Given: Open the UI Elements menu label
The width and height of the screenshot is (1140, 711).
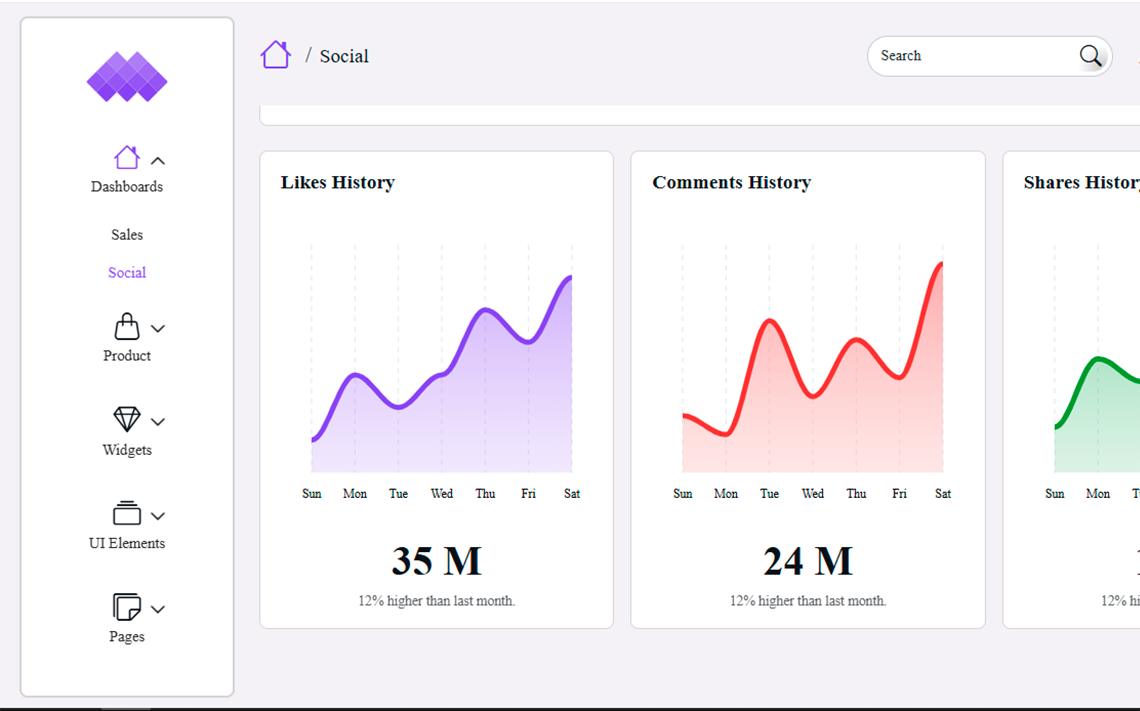Looking at the screenshot, I should [127, 543].
